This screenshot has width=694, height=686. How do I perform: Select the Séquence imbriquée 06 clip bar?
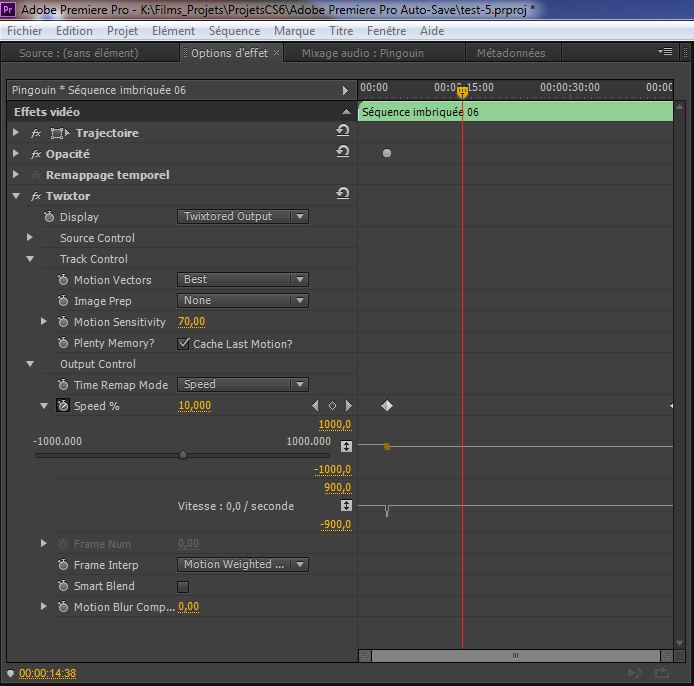pos(515,112)
